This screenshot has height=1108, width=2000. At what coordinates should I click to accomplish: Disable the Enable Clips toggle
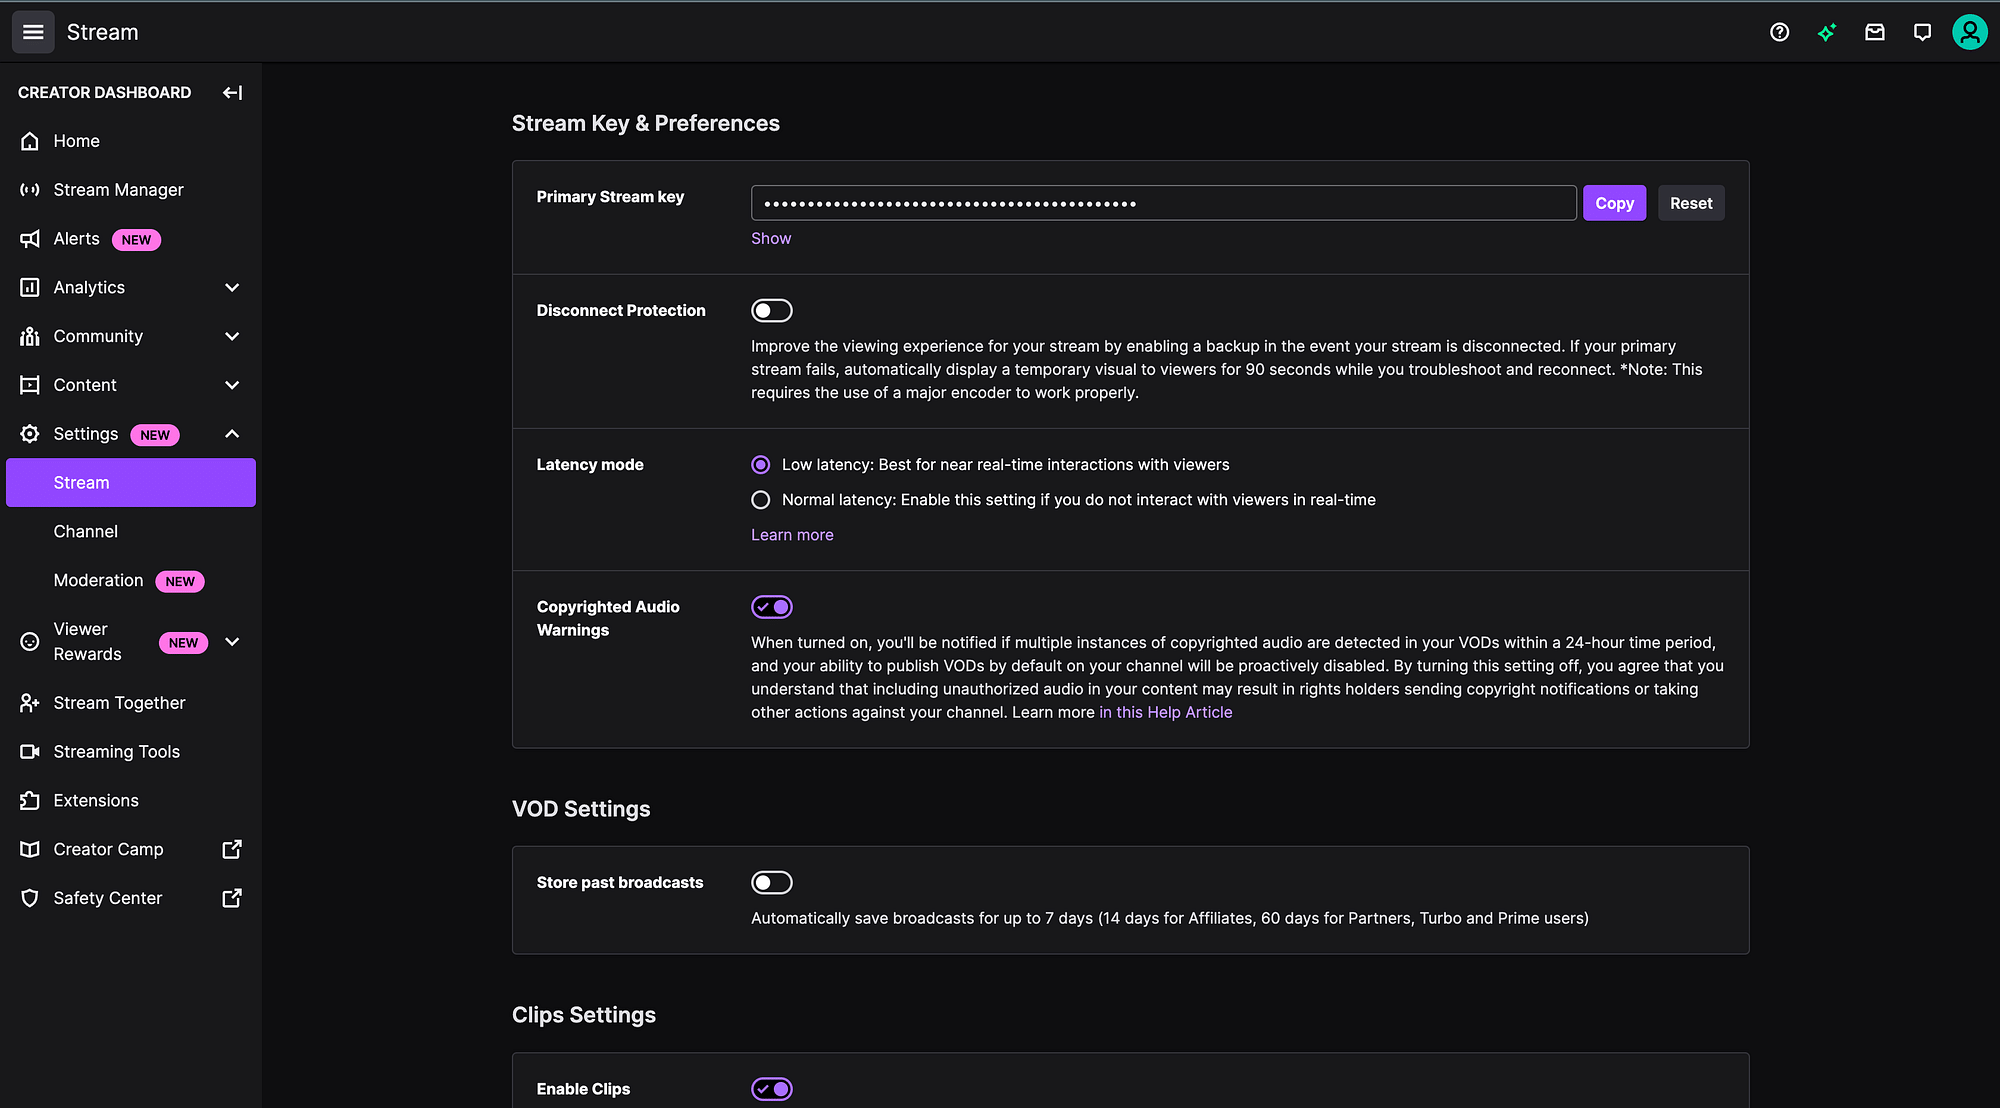click(x=772, y=1089)
